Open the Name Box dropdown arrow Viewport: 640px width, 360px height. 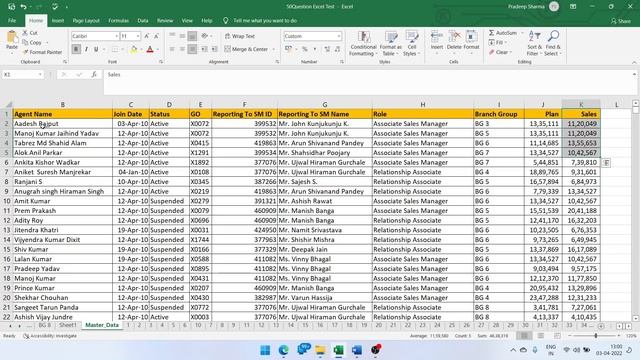pyautogui.click(x=40, y=75)
